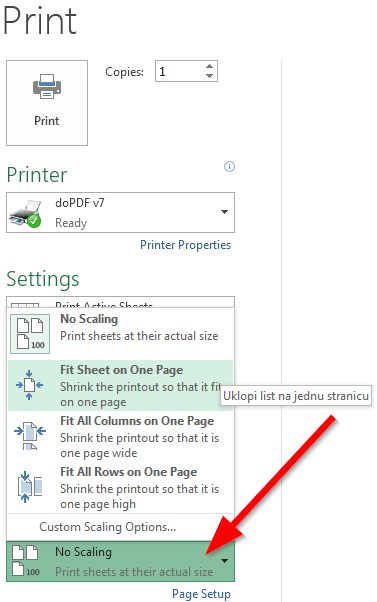This screenshot has width=377, height=602.
Task: Select Fit Sheet on One Page option
Action: (120, 385)
